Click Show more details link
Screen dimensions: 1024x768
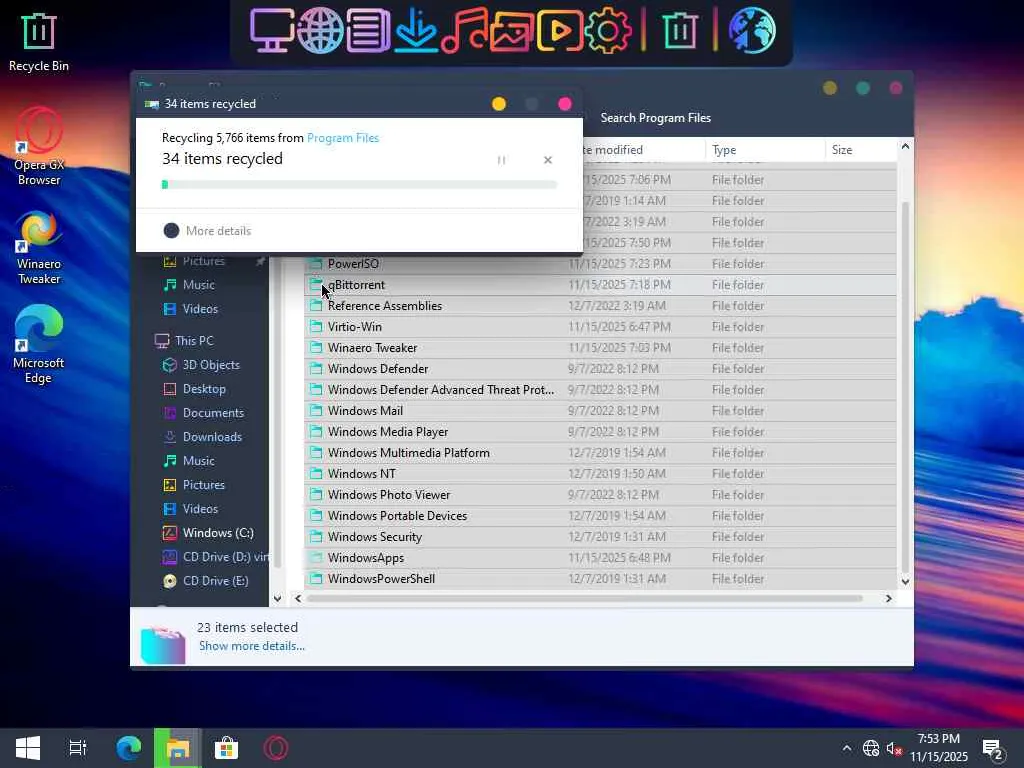coord(251,646)
